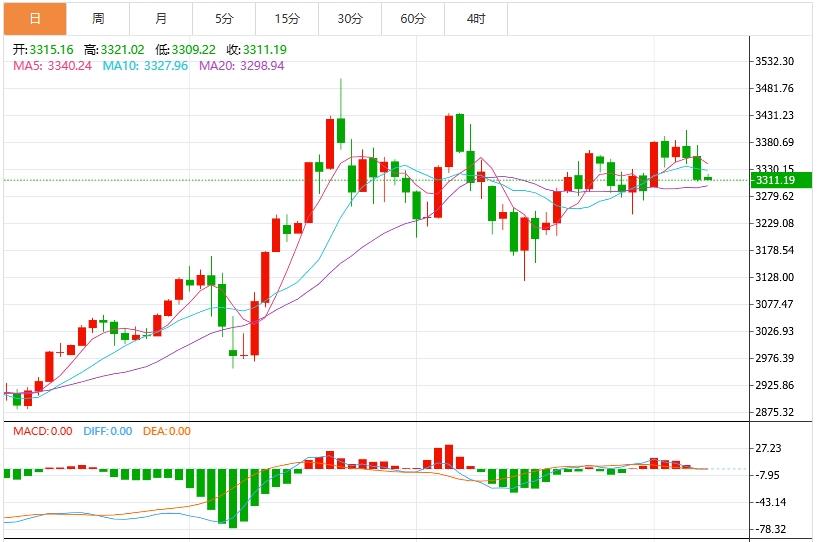Select the 15分 timeframe tab

287,18
